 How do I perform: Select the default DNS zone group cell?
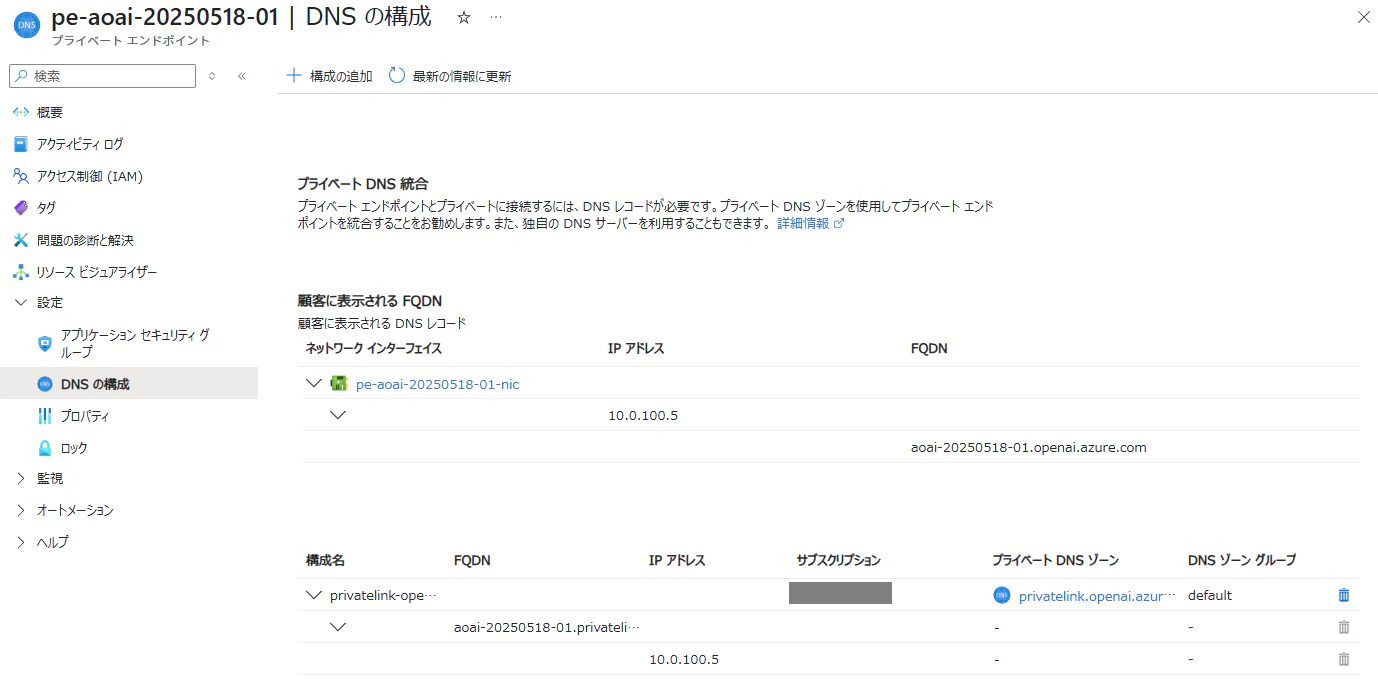pyautogui.click(x=1210, y=595)
